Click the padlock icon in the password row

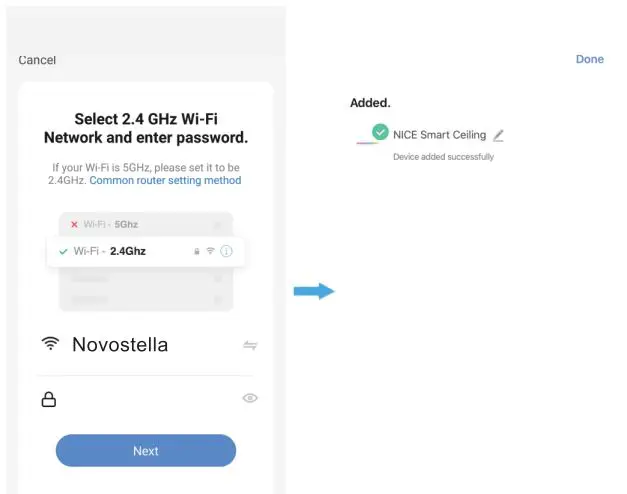point(48,399)
